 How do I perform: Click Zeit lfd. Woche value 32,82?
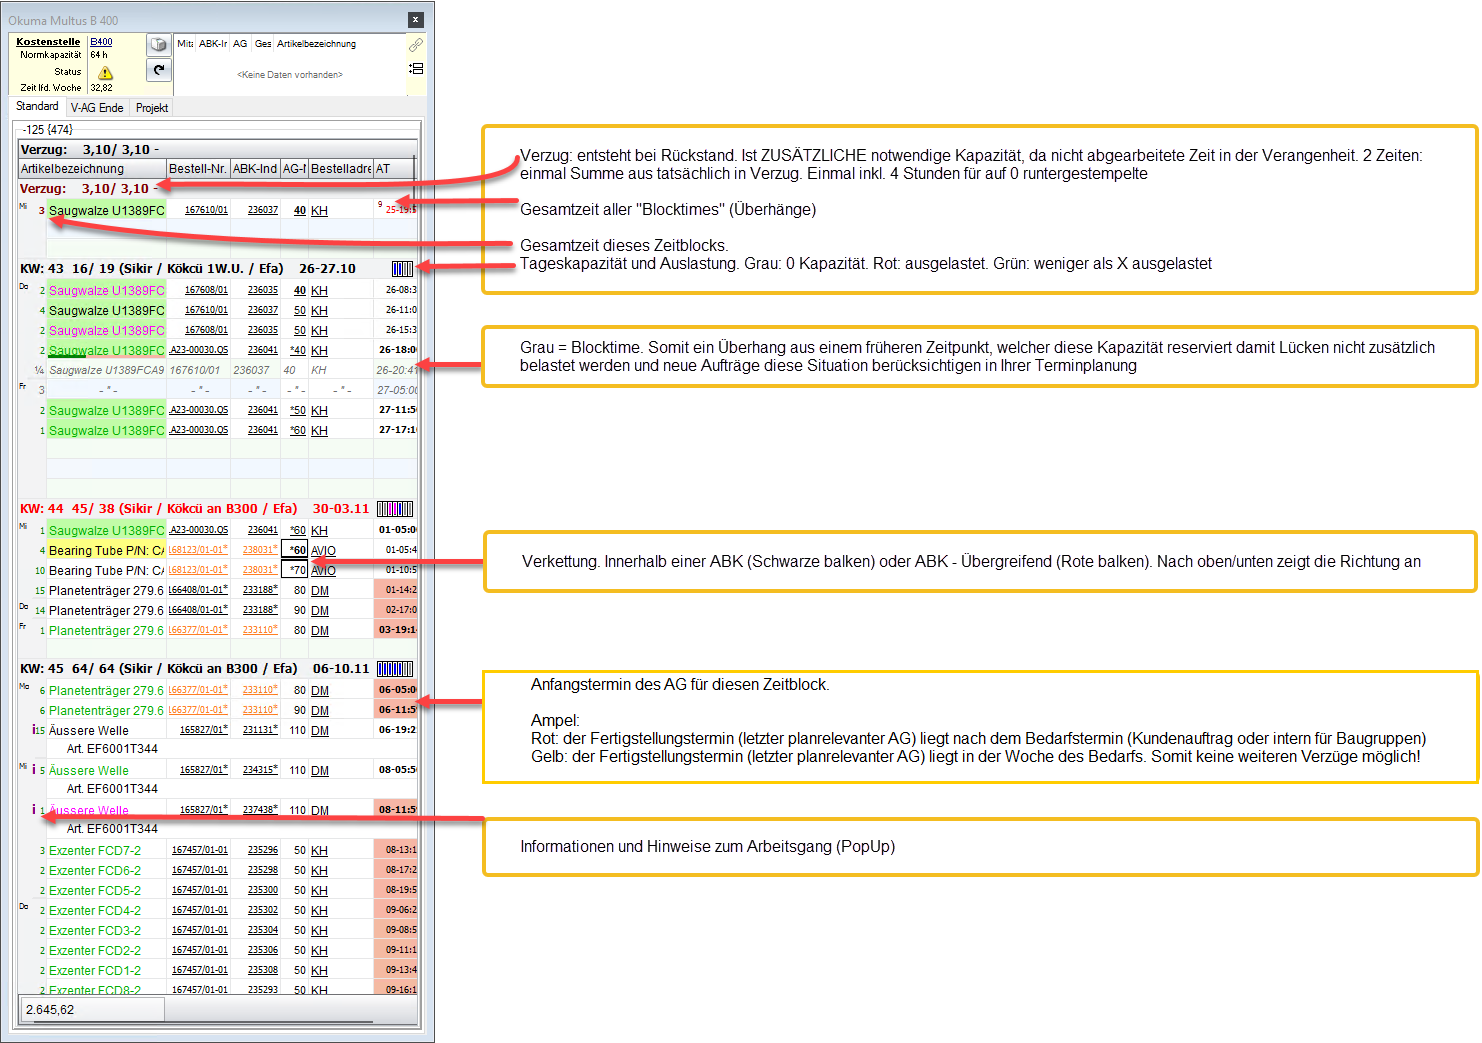[102, 88]
